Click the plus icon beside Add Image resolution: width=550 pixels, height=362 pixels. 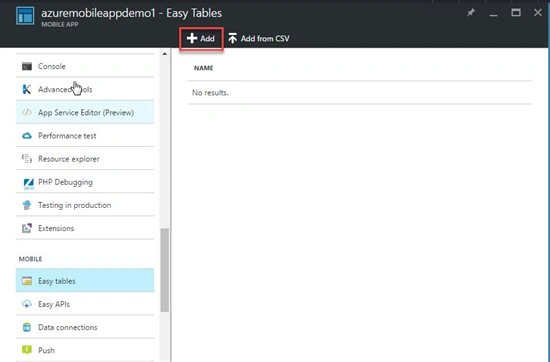pyautogui.click(x=192, y=38)
